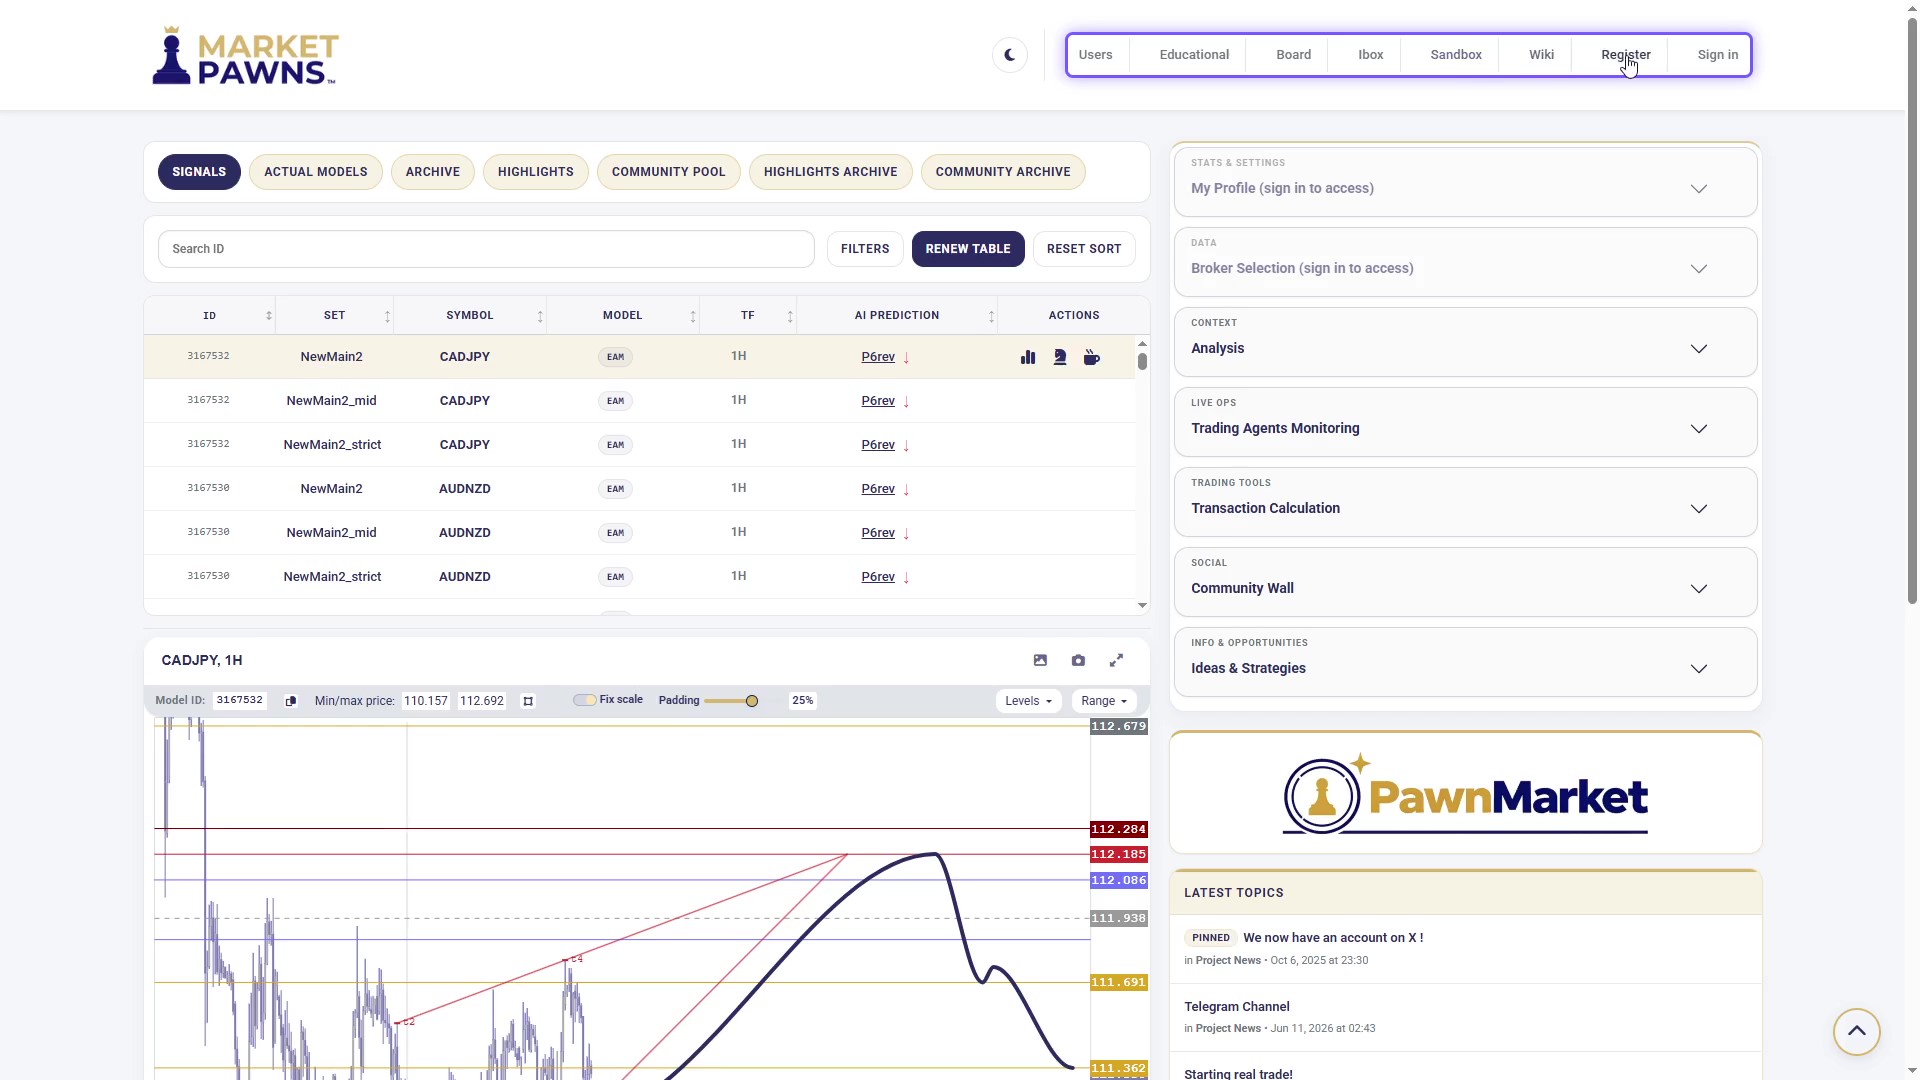Switch to COMMUNITY POOL tab
1920x1080 pixels.
point(669,172)
